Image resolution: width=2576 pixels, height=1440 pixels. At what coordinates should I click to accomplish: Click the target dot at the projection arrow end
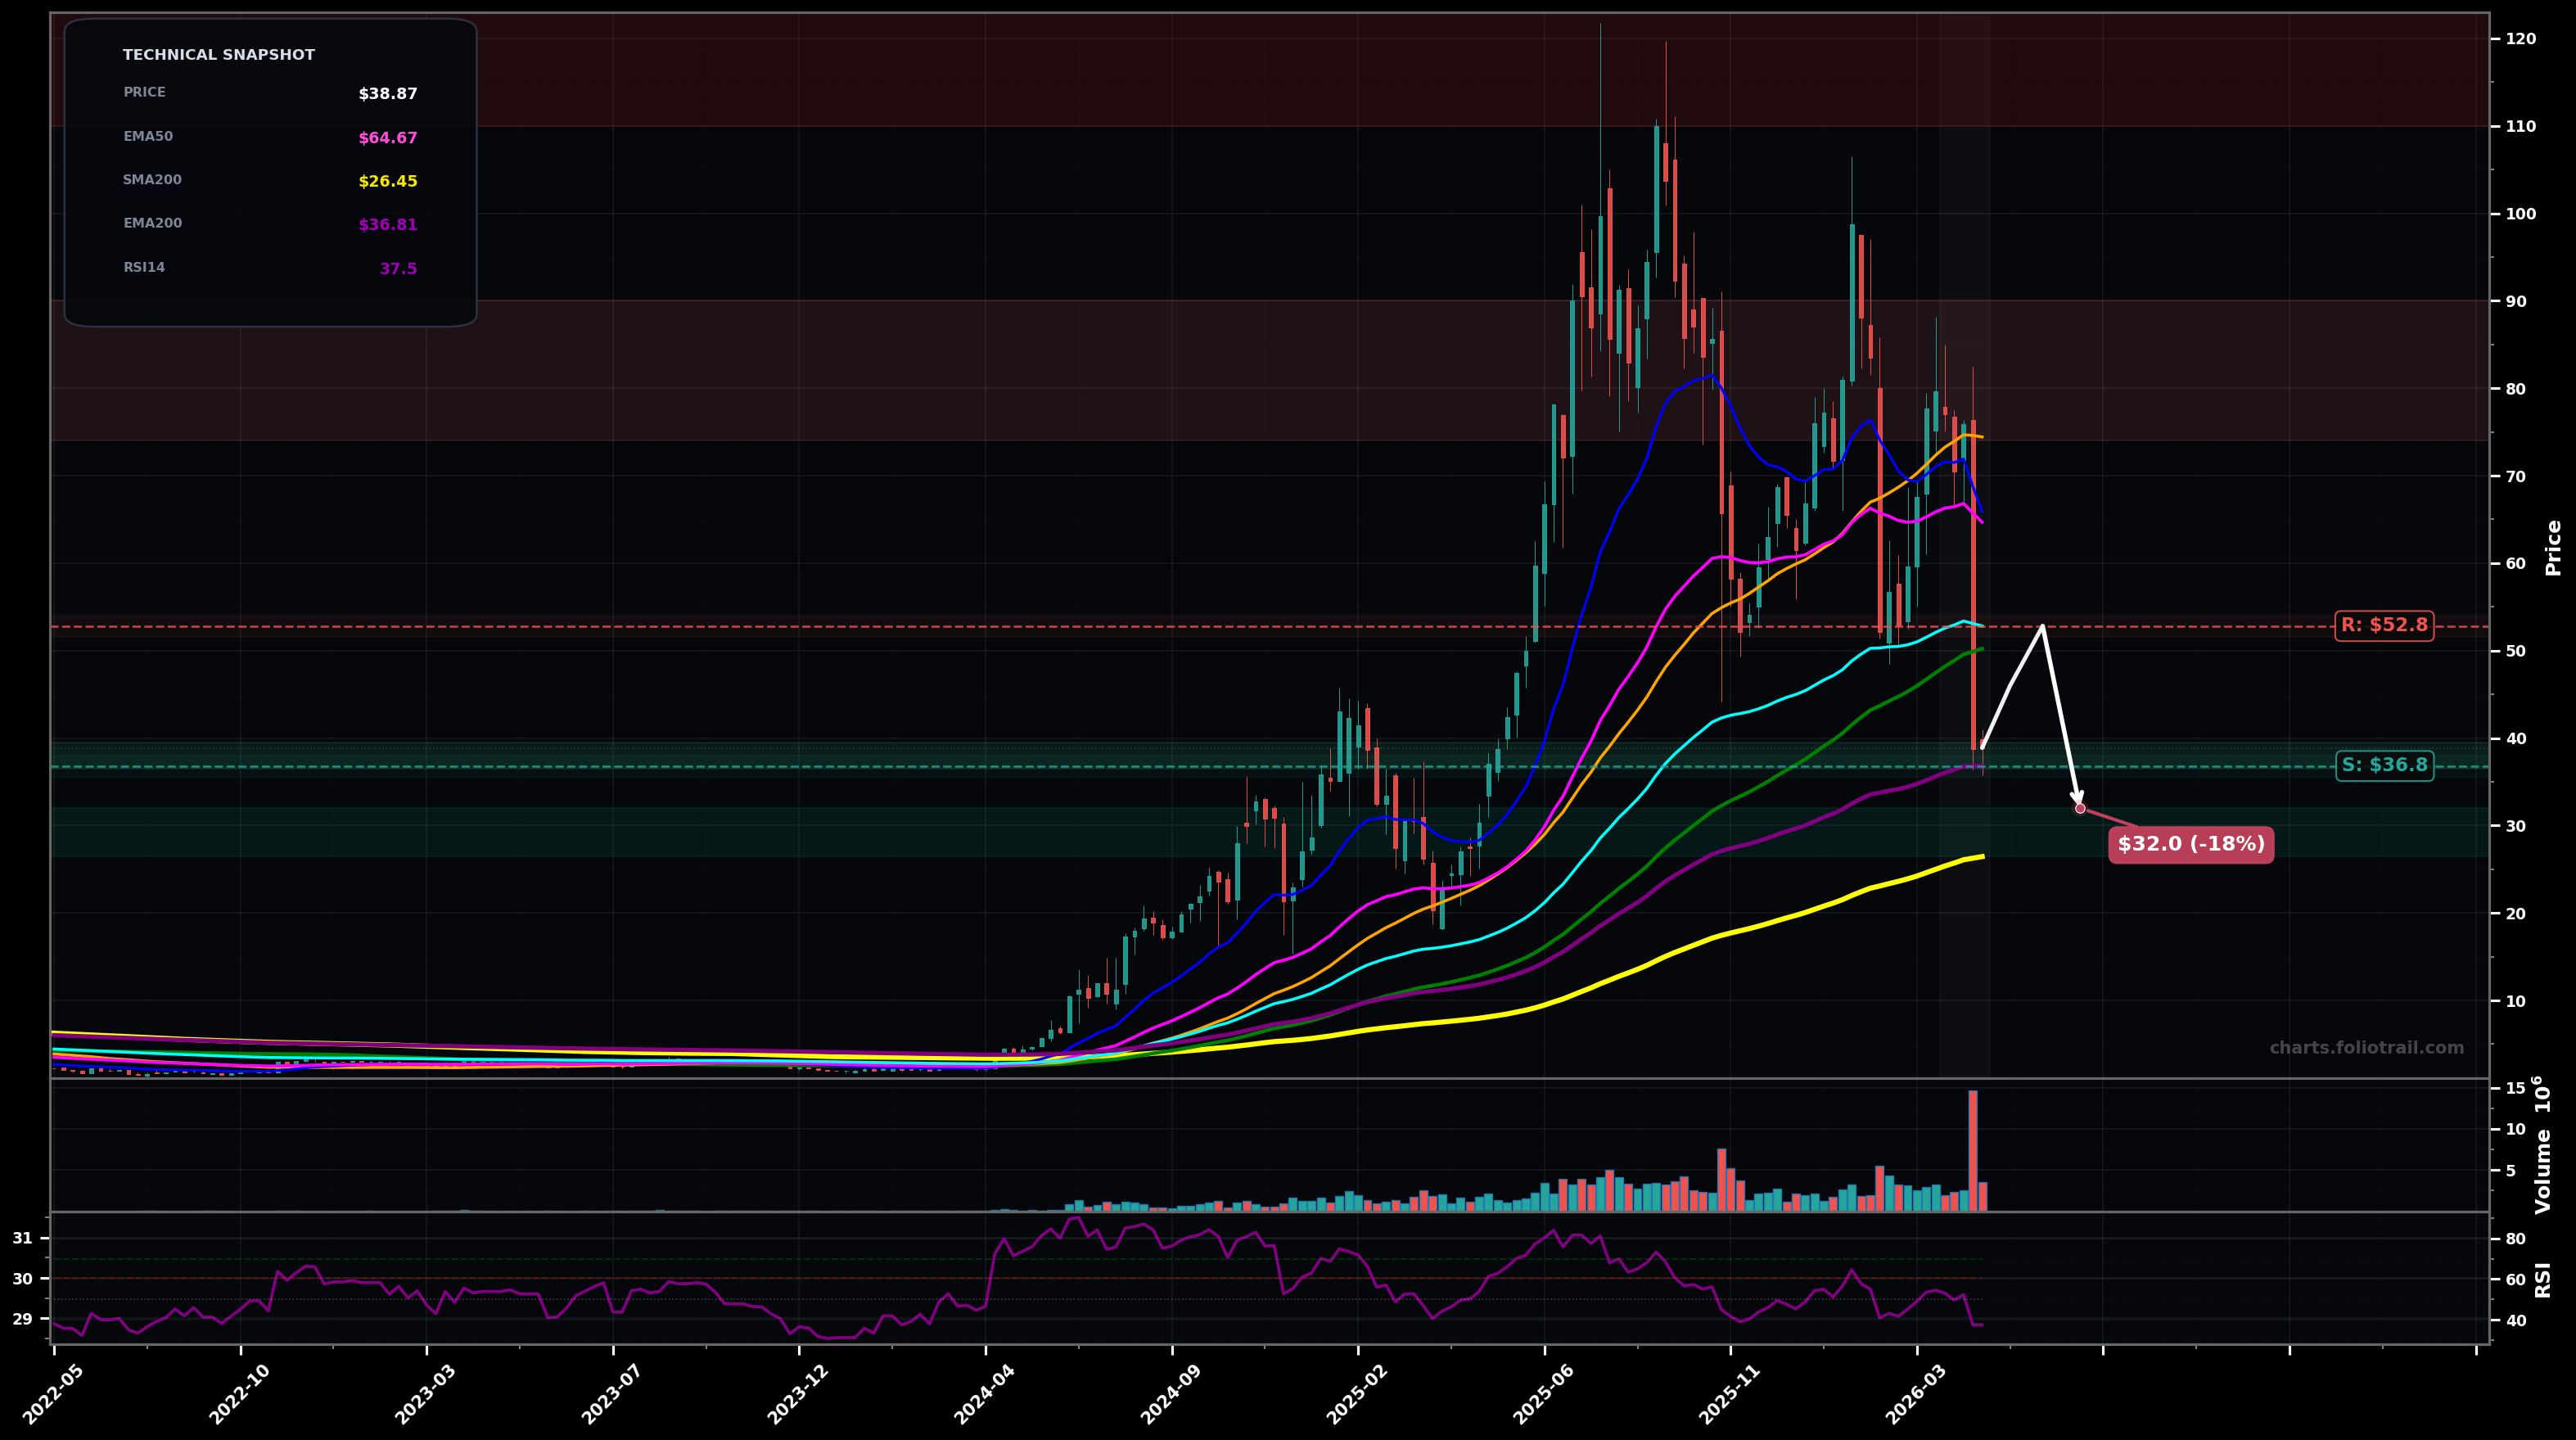2080,808
